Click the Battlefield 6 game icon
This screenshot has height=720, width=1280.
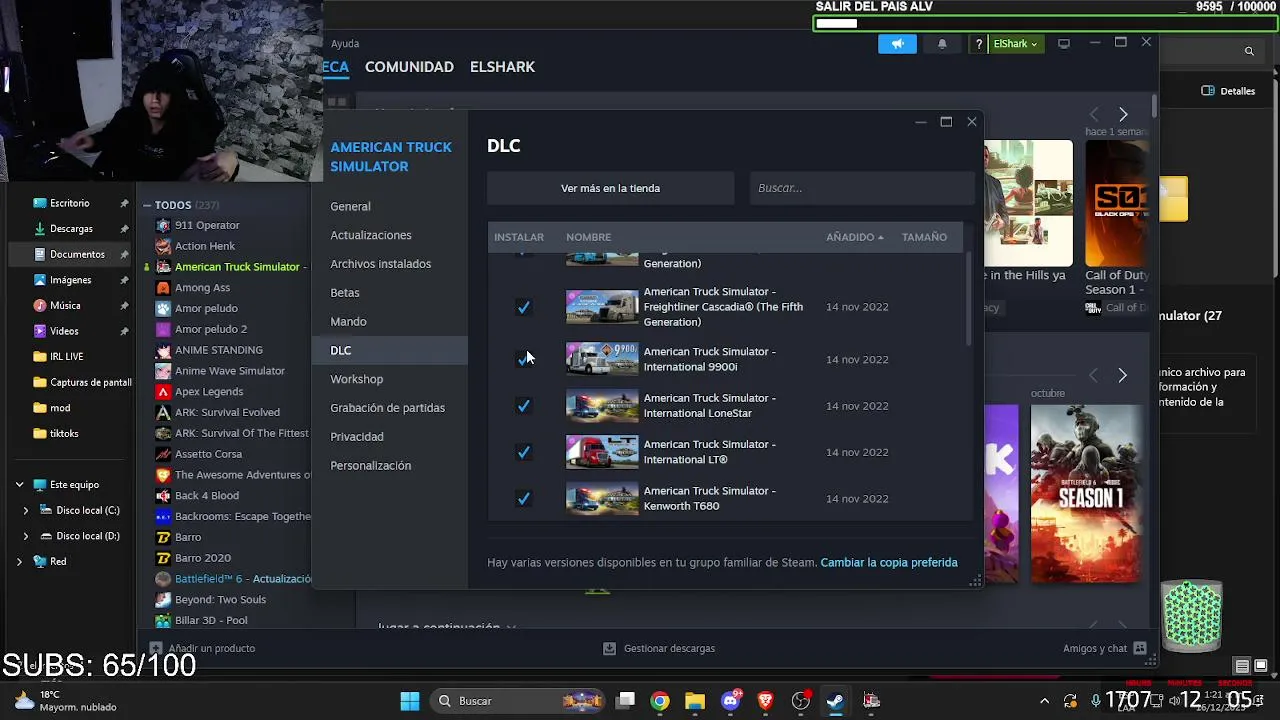(163, 579)
